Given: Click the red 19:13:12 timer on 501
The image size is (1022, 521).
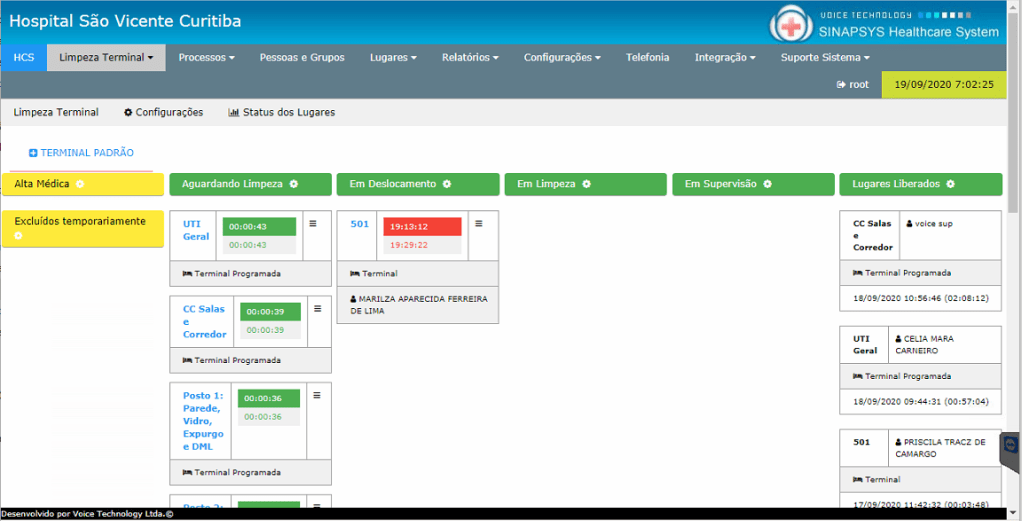Looking at the screenshot, I should tap(422, 227).
